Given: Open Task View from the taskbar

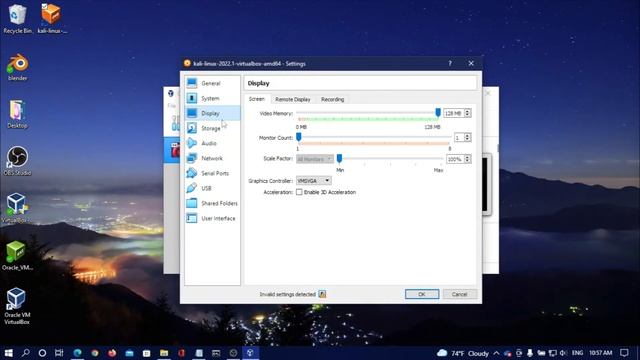Looking at the screenshot, I should (x=59, y=353).
